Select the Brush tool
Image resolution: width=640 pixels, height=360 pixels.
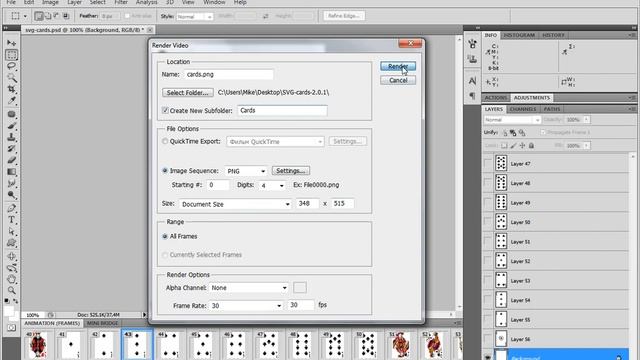11,126
